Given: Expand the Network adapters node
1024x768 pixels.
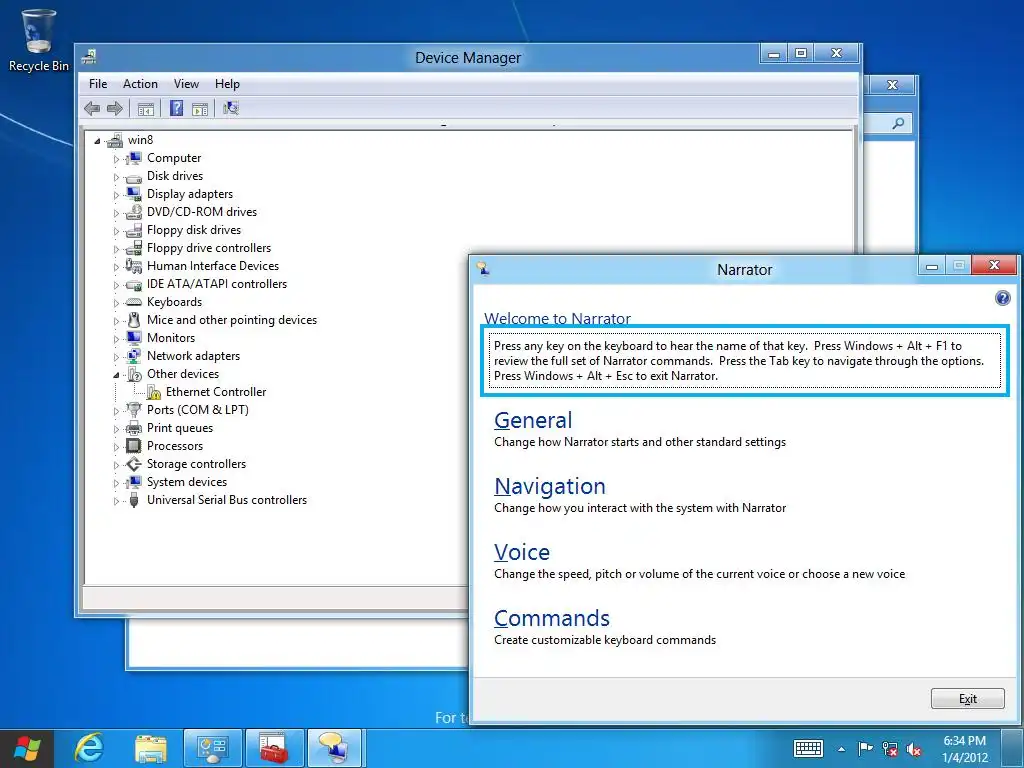Looking at the screenshot, I should pos(116,357).
